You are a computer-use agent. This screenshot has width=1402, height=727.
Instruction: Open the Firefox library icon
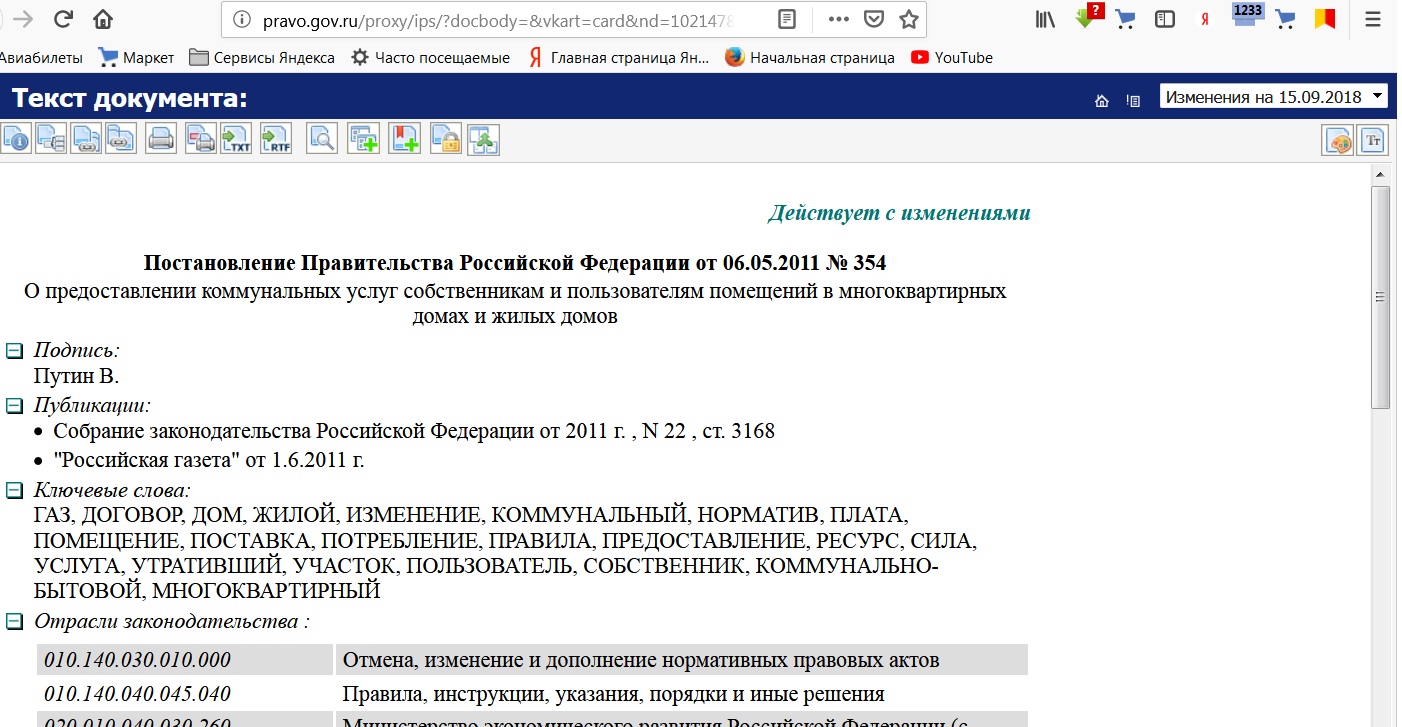[x=1046, y=19]
